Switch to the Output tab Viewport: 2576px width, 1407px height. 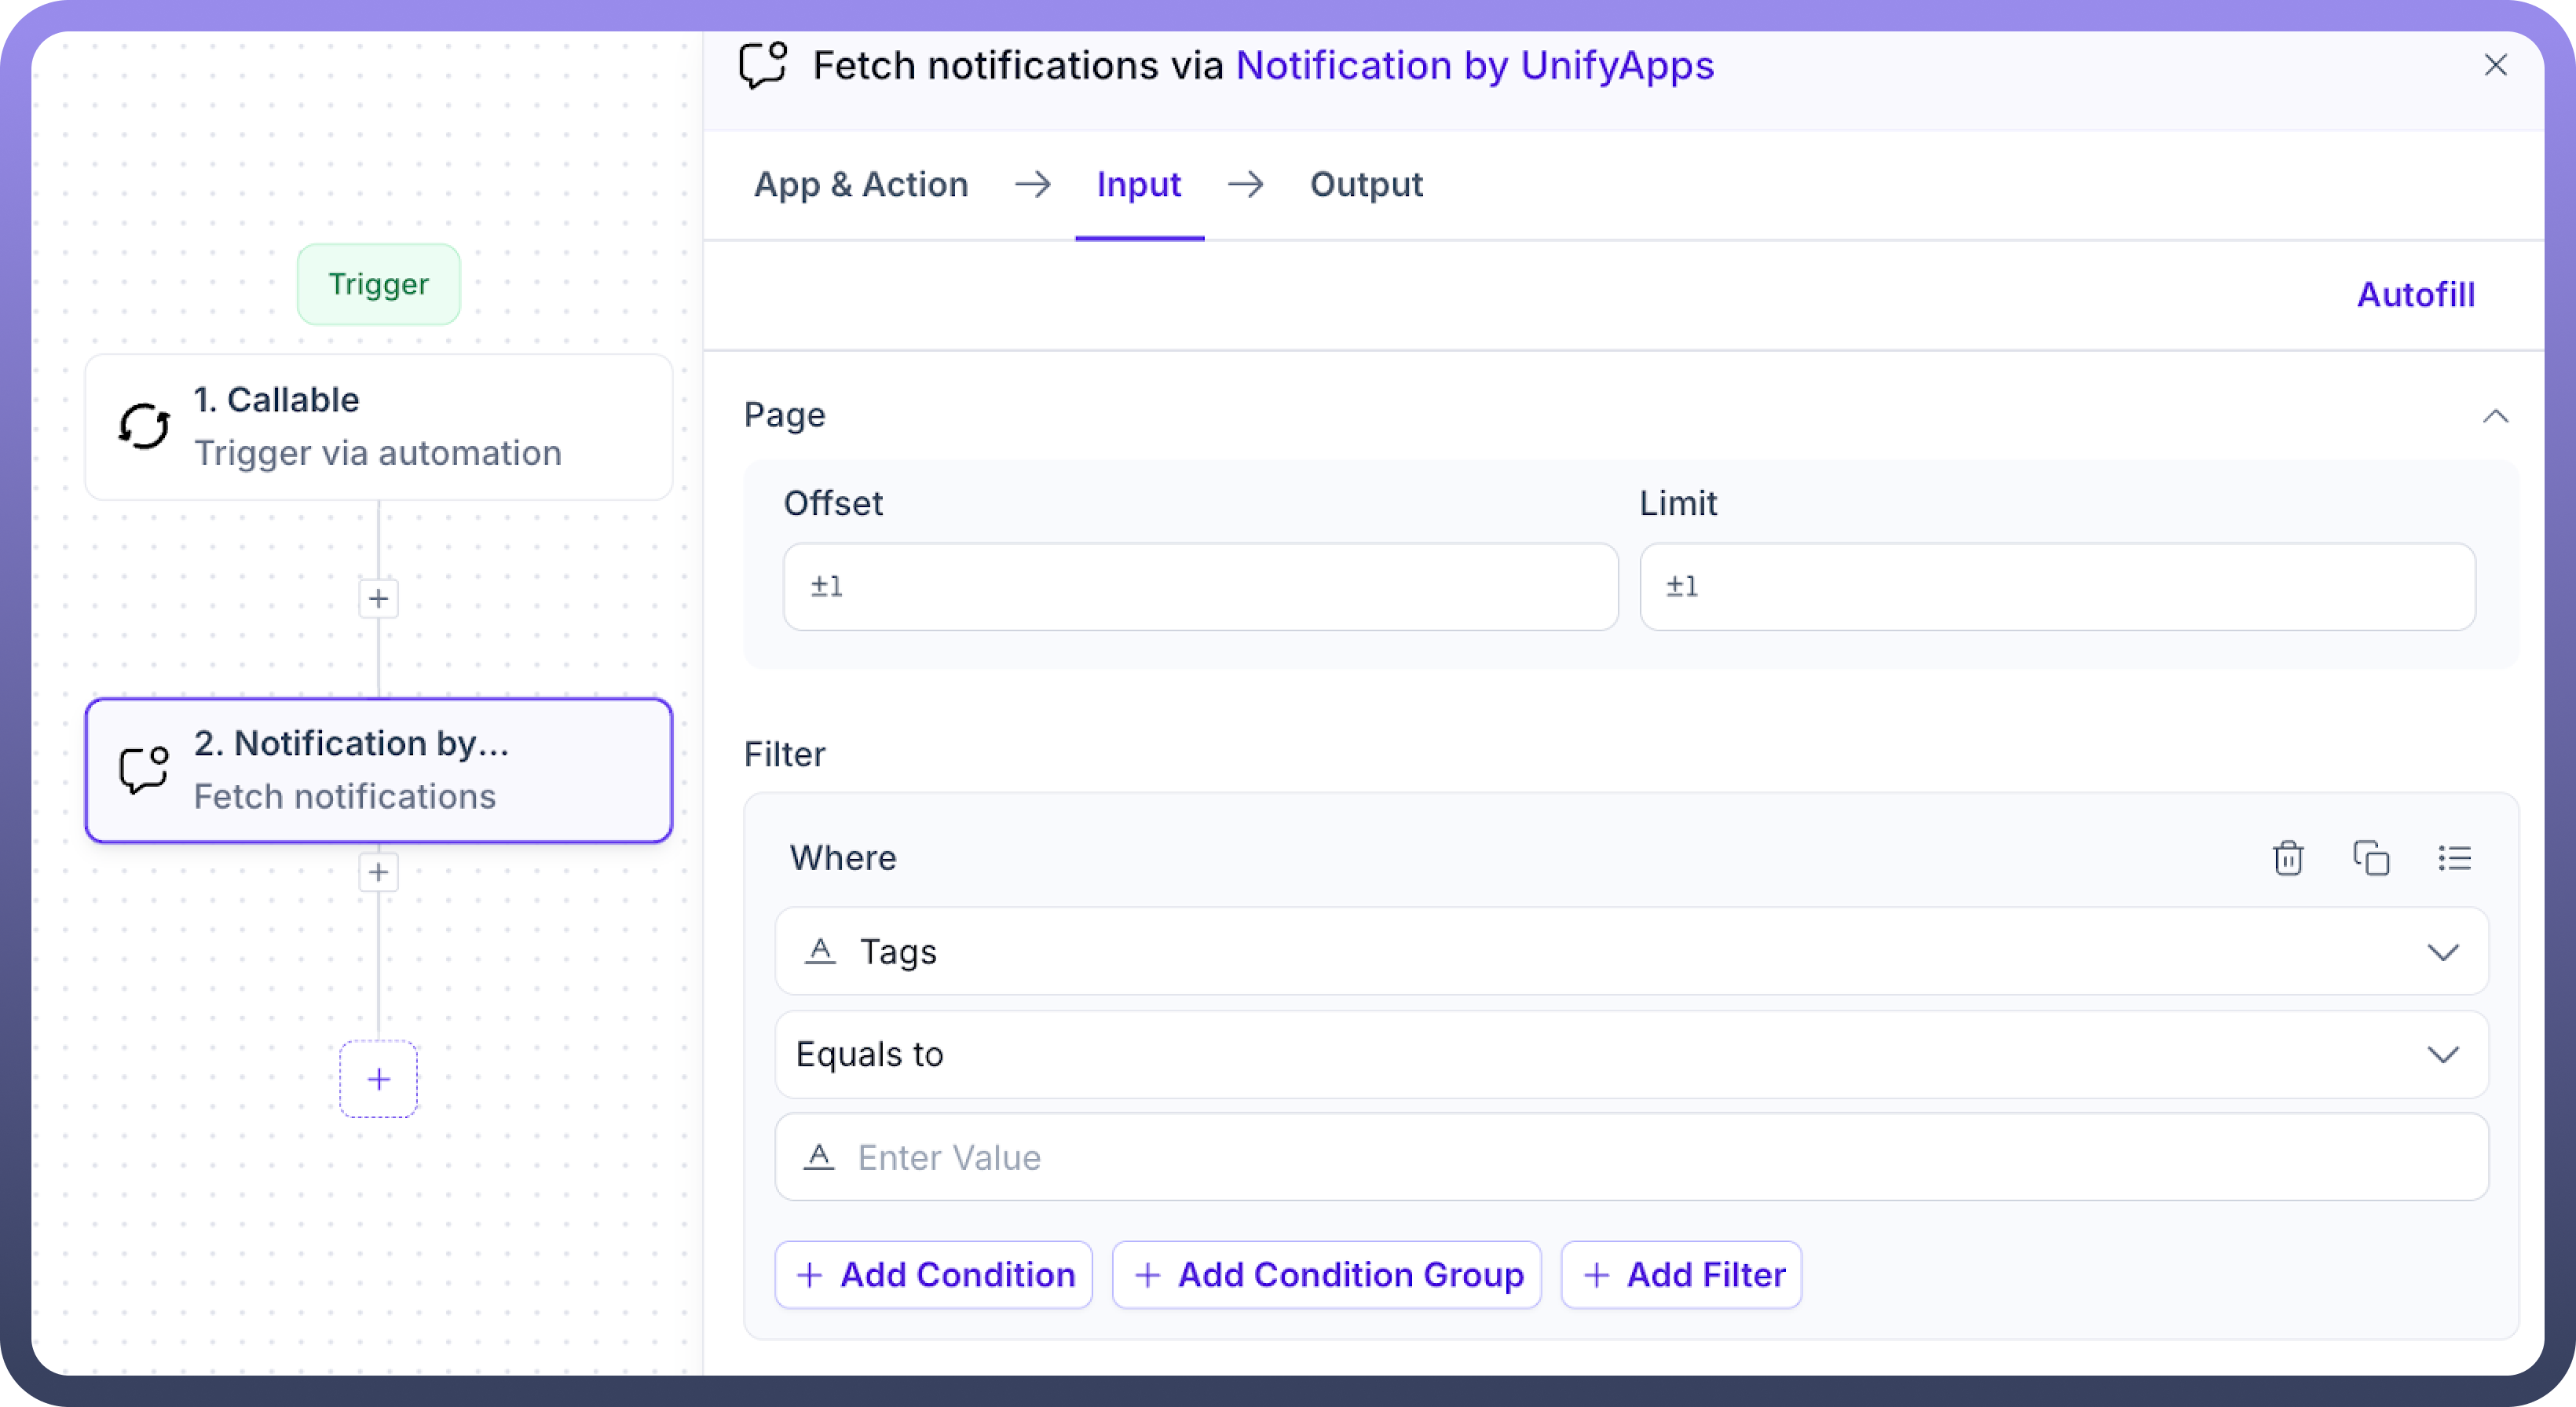click(x=1365, y=184)
